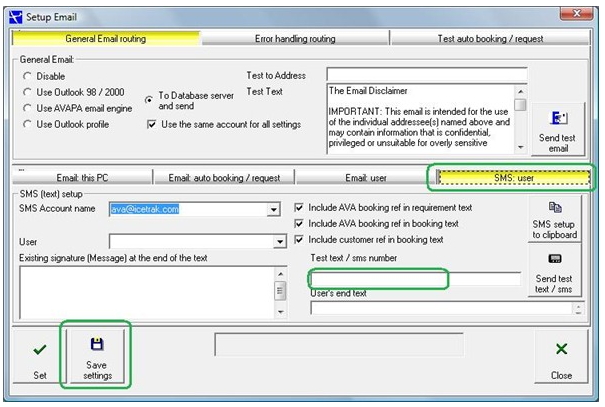Toggle Include AVA booking ref in requirement text

(x=300, y=207)
